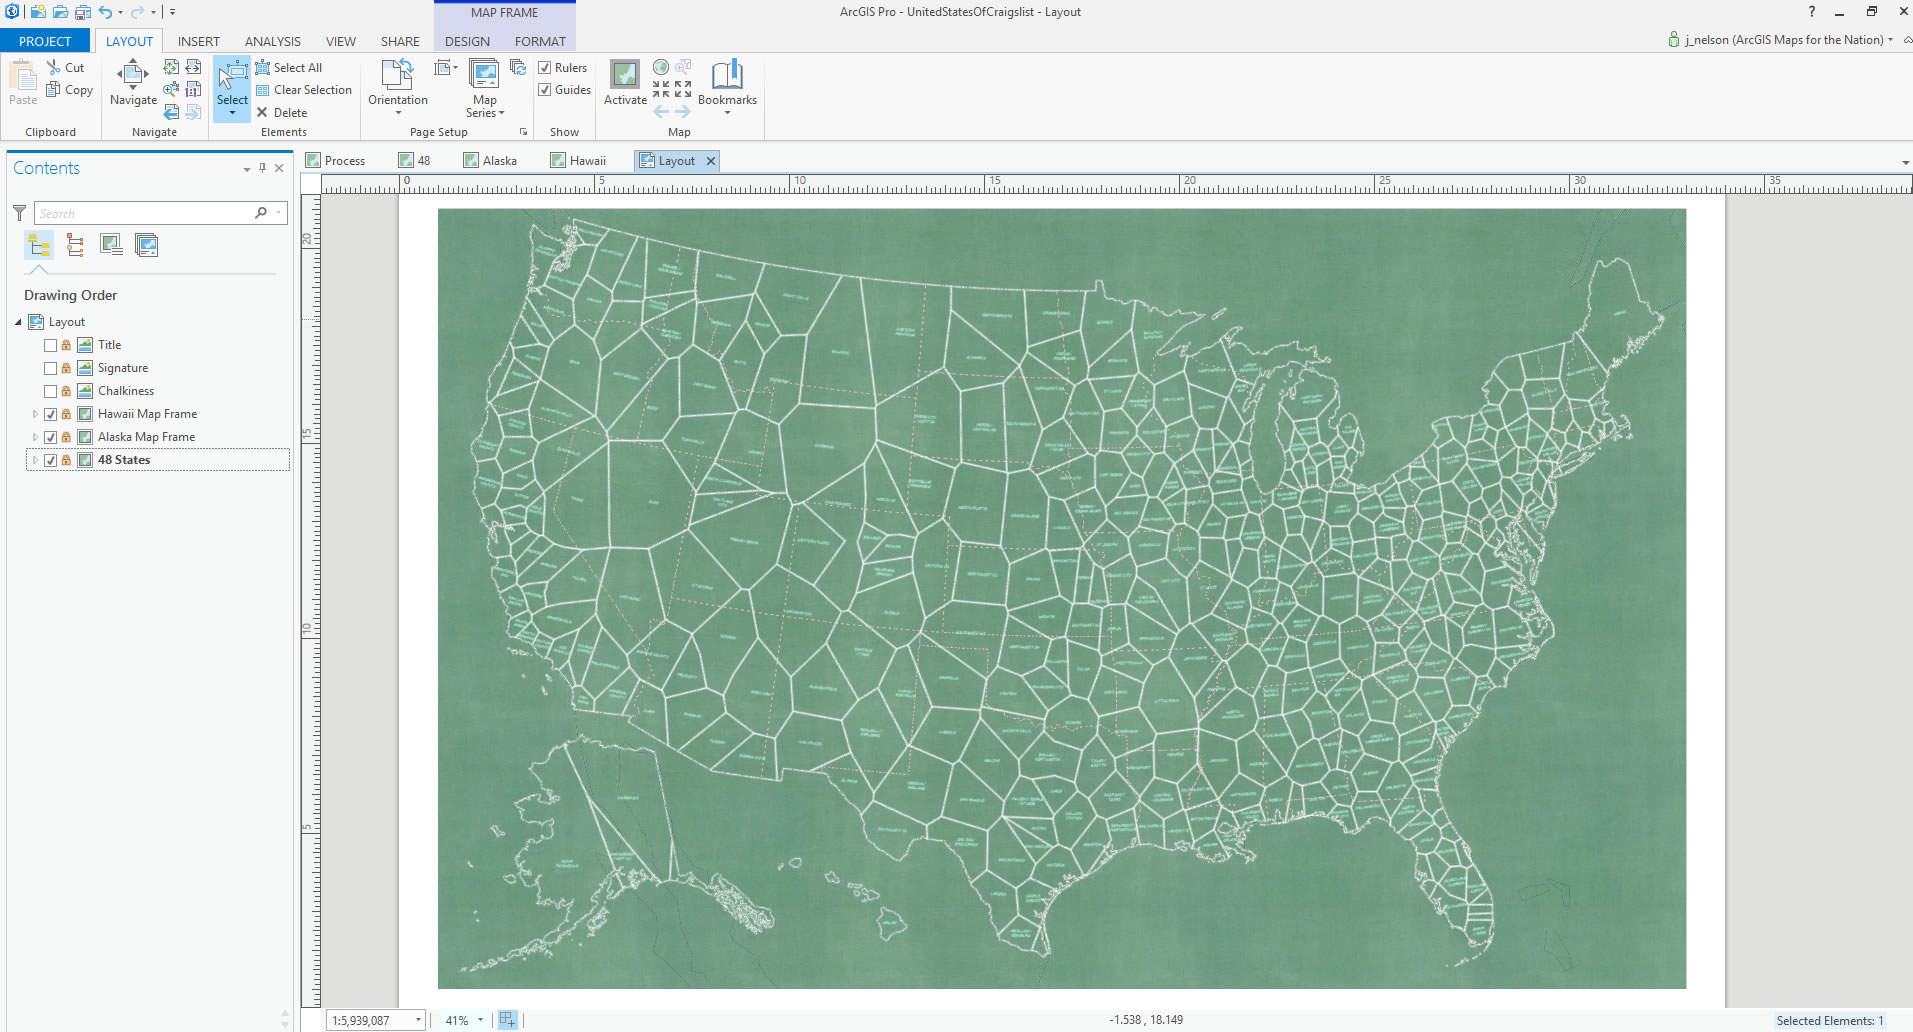Check the Signature element visibility box
The height and width of the screenshot is (1032, 1913).
click(x=50, y=368)
